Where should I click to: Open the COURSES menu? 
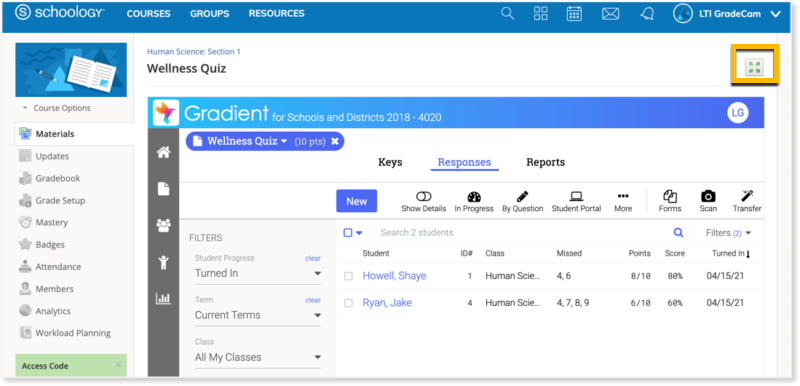(148, 14)
